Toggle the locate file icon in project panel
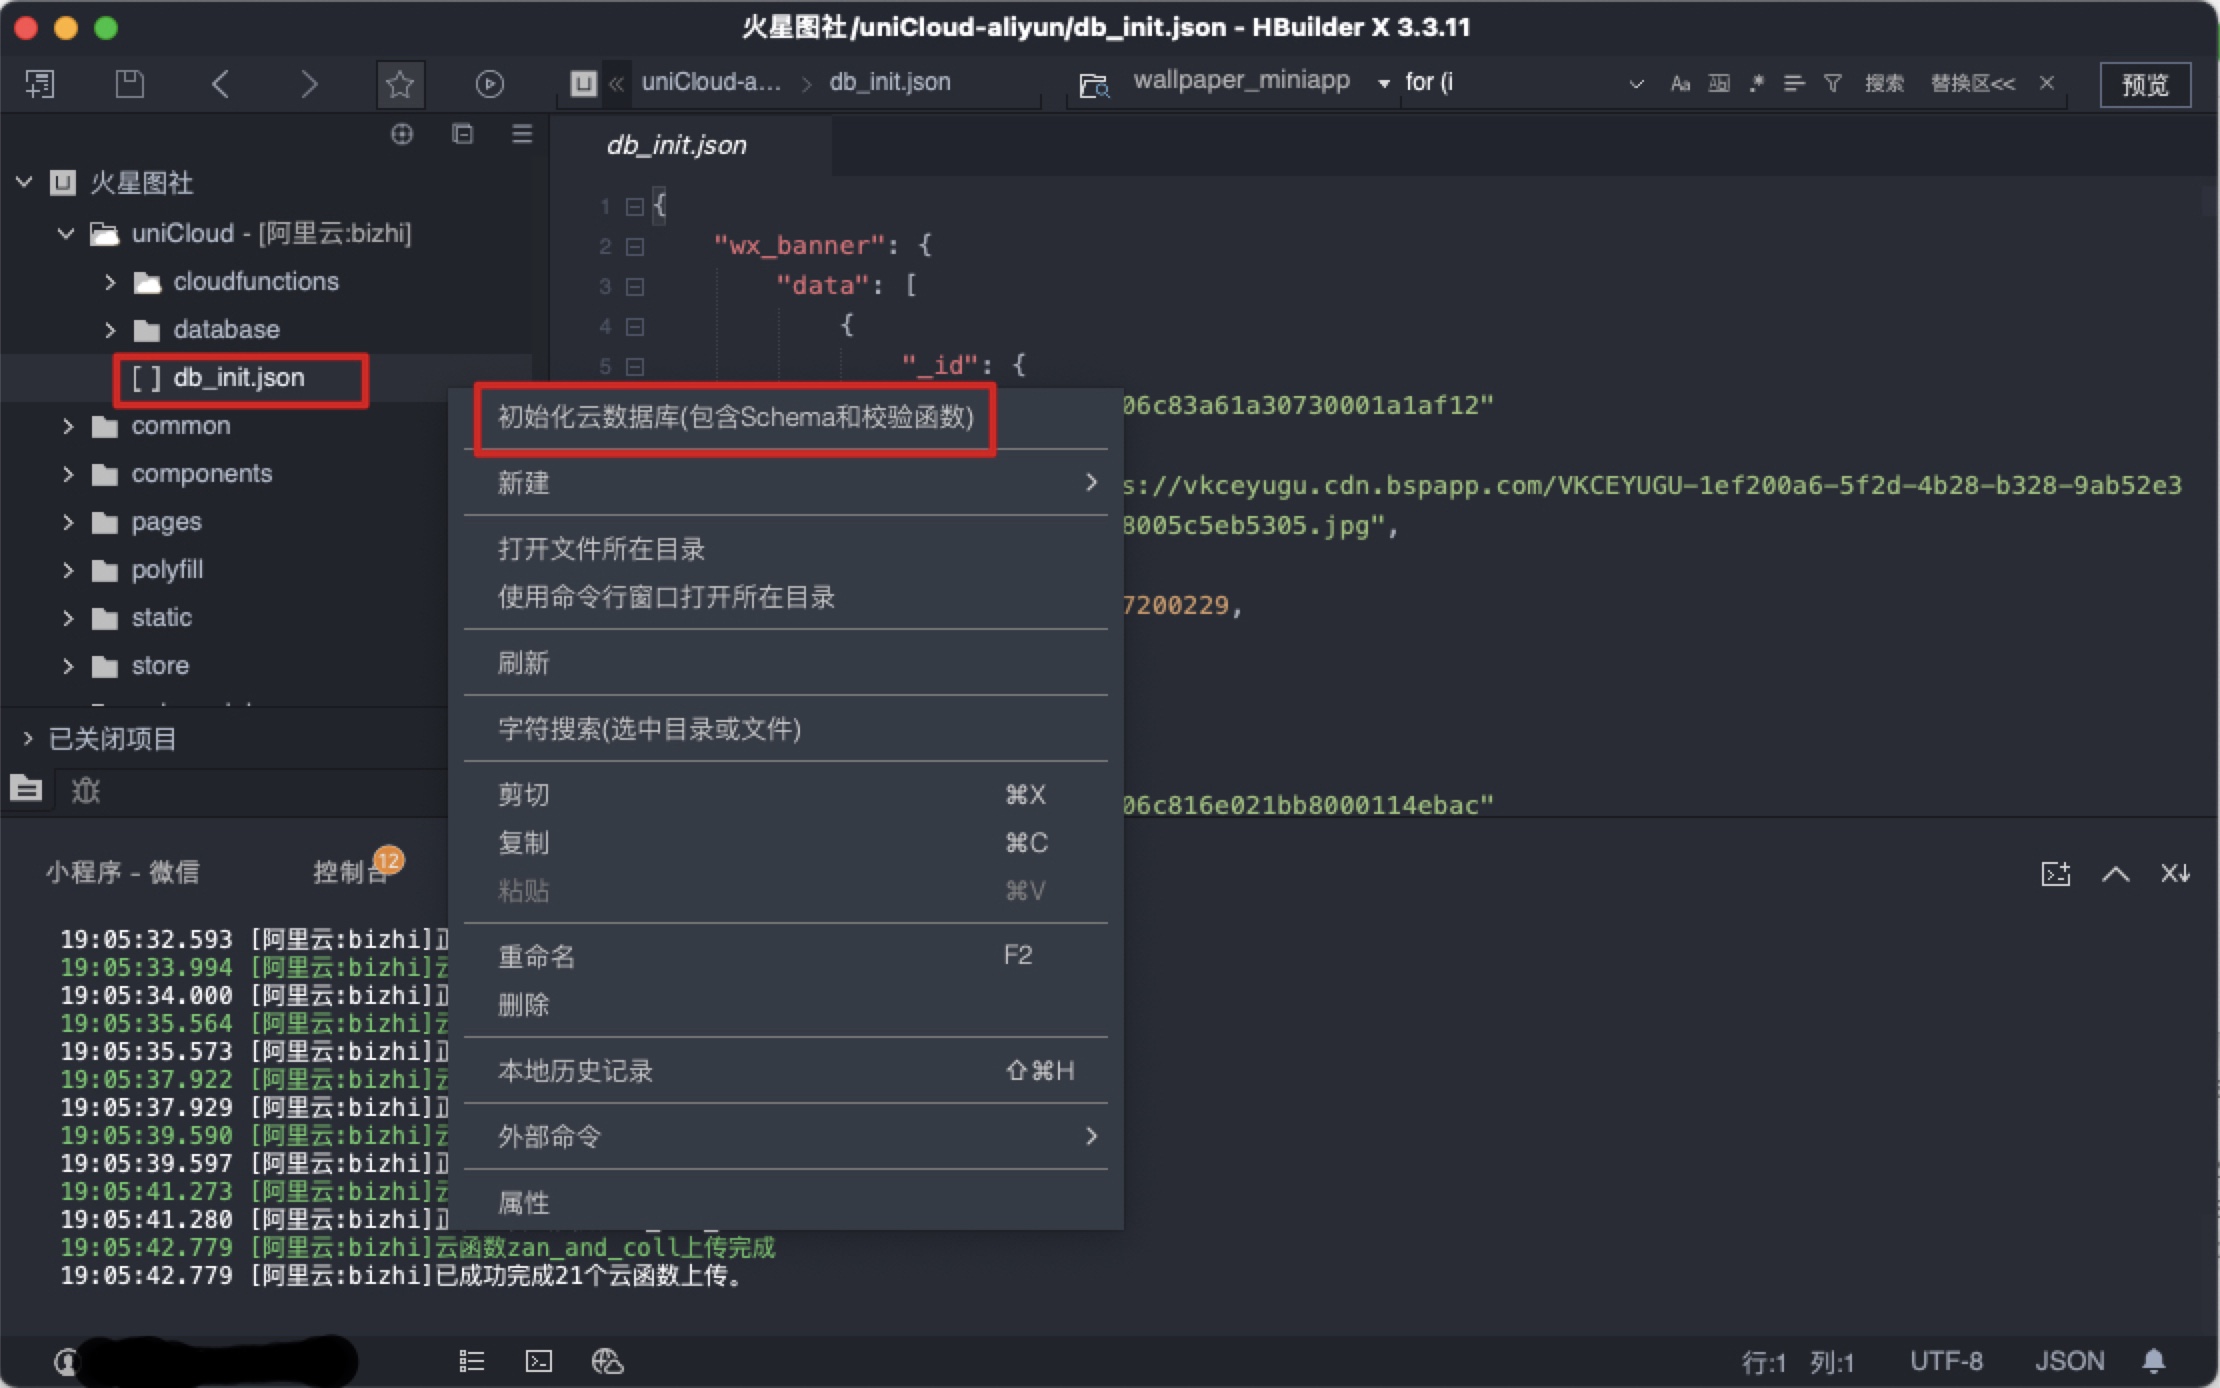Screen dimensions: 2220x1388 point(402,133)
